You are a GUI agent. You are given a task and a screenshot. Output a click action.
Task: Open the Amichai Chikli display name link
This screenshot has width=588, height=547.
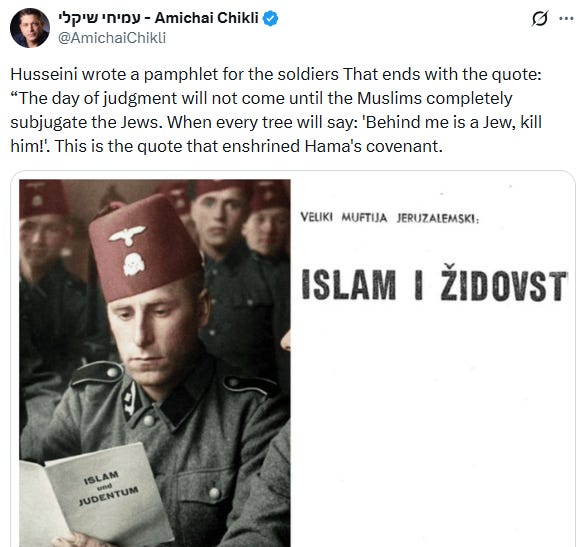pyautogui.click(x=207, y=18)
